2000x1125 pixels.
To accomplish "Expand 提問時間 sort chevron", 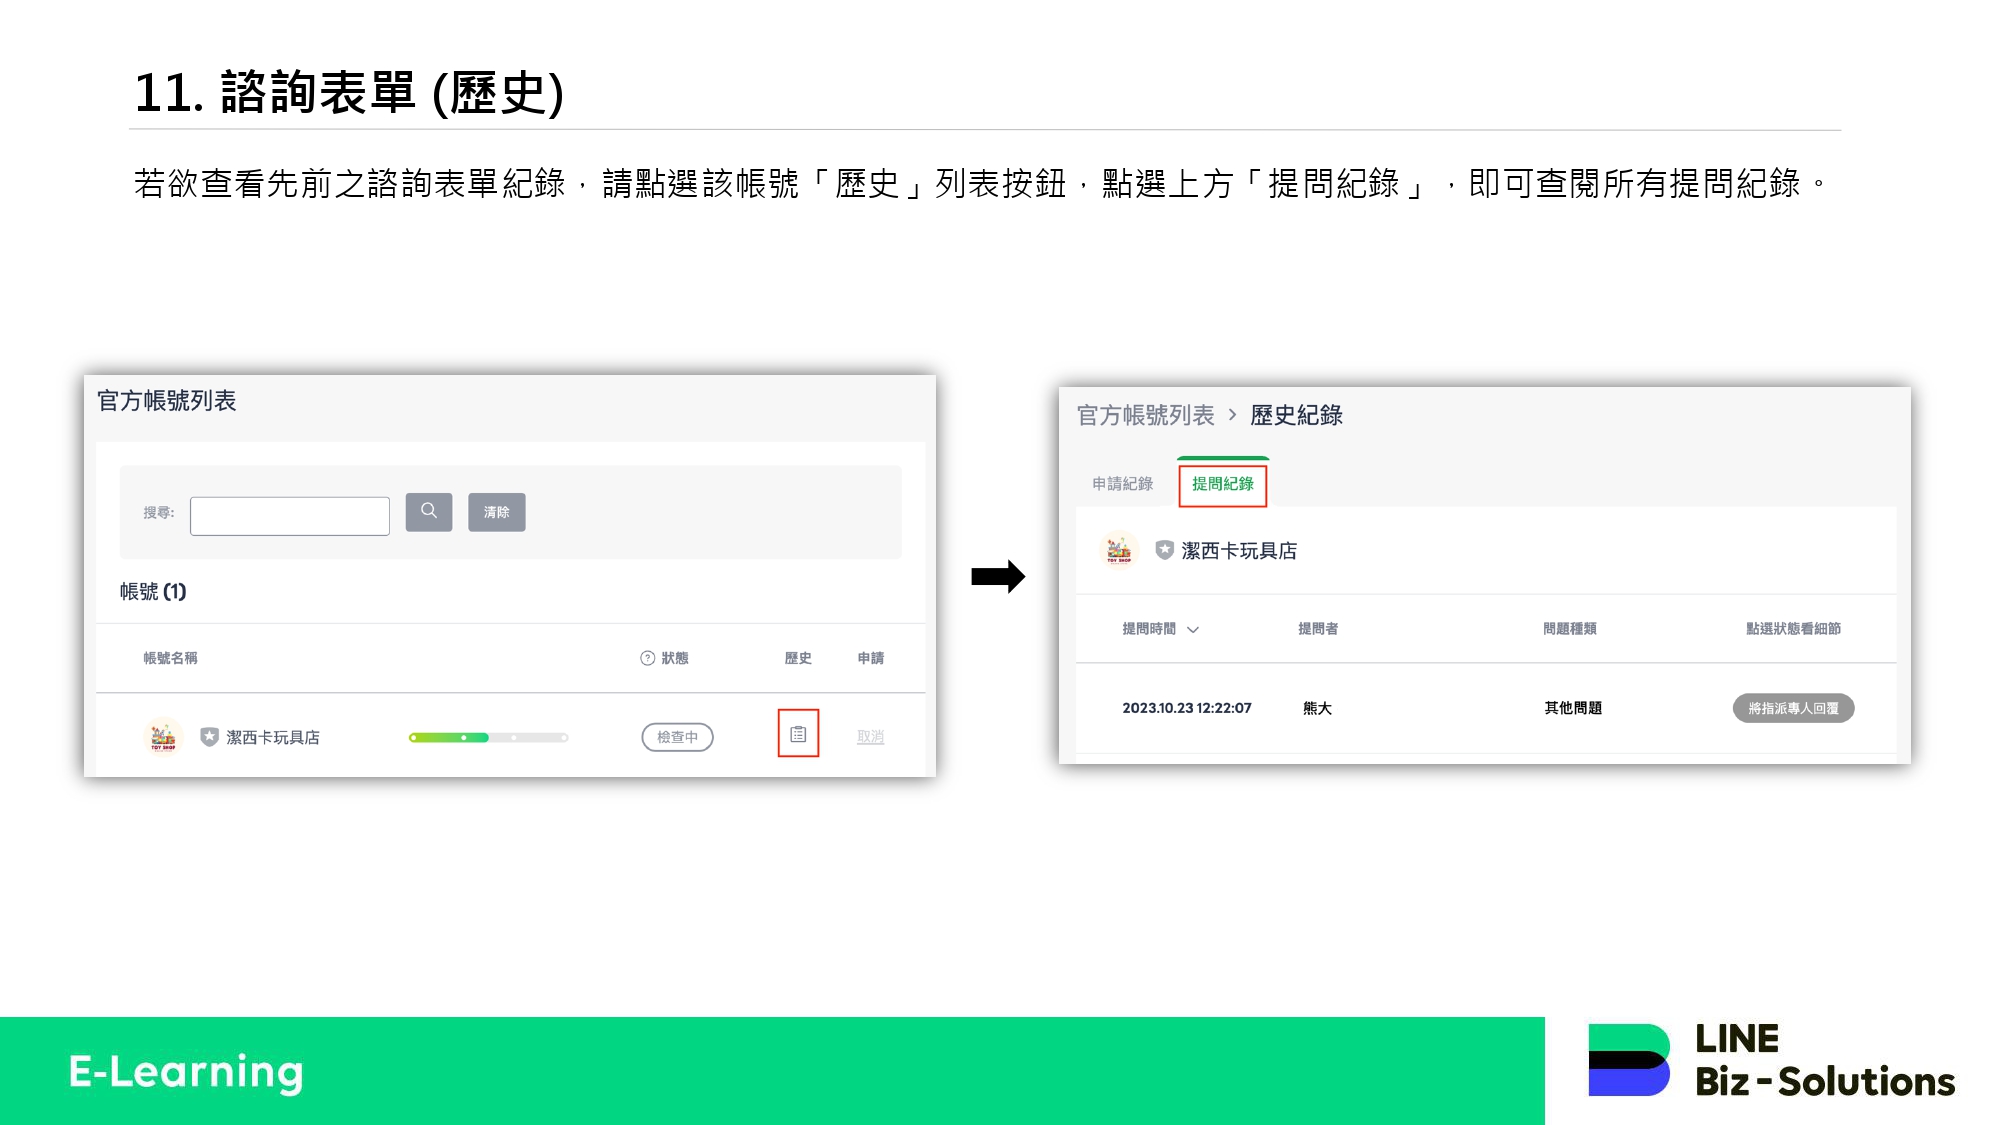I will (1193, 630).
